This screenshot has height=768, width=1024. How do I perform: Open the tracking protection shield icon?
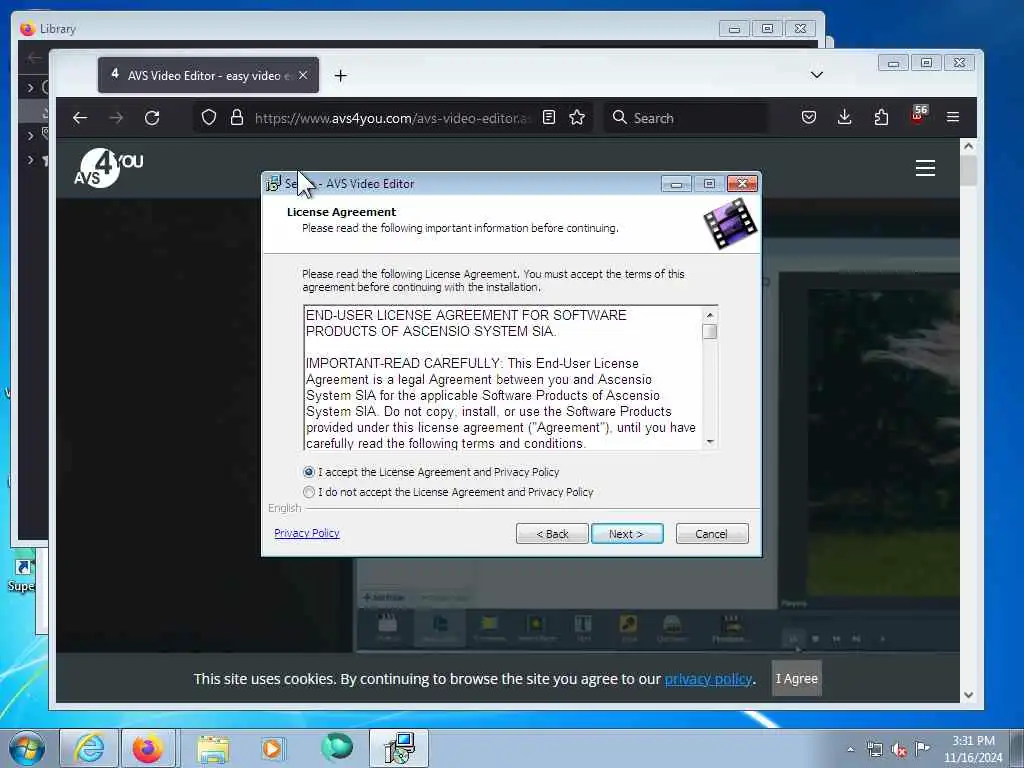coord(208,118)
